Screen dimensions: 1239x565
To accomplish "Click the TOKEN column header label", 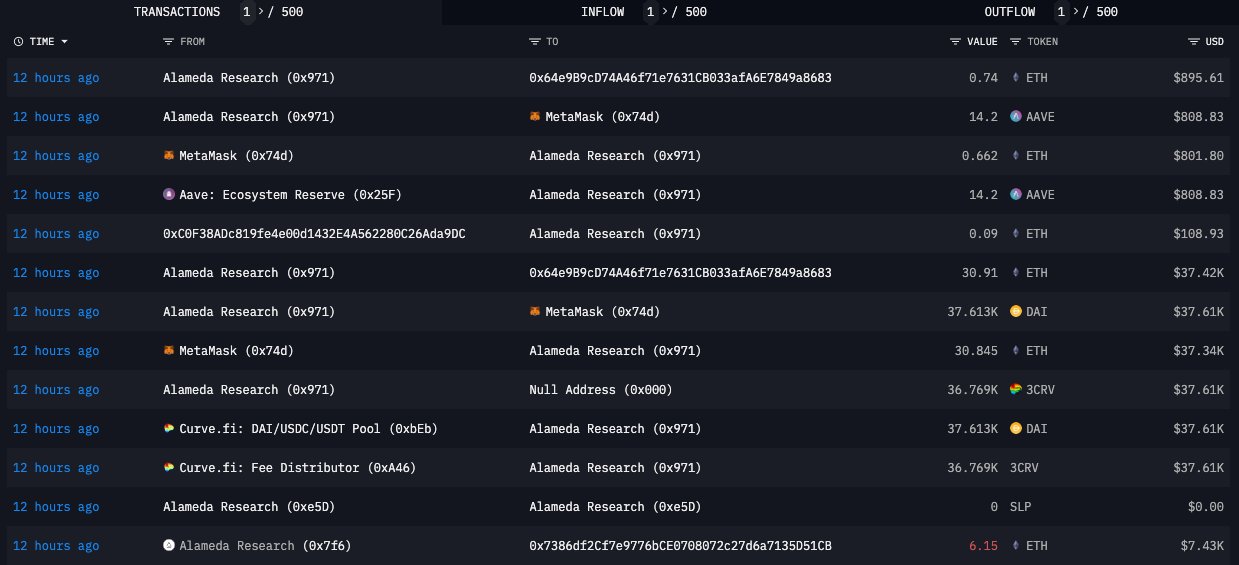I will tap(1042, 42).
